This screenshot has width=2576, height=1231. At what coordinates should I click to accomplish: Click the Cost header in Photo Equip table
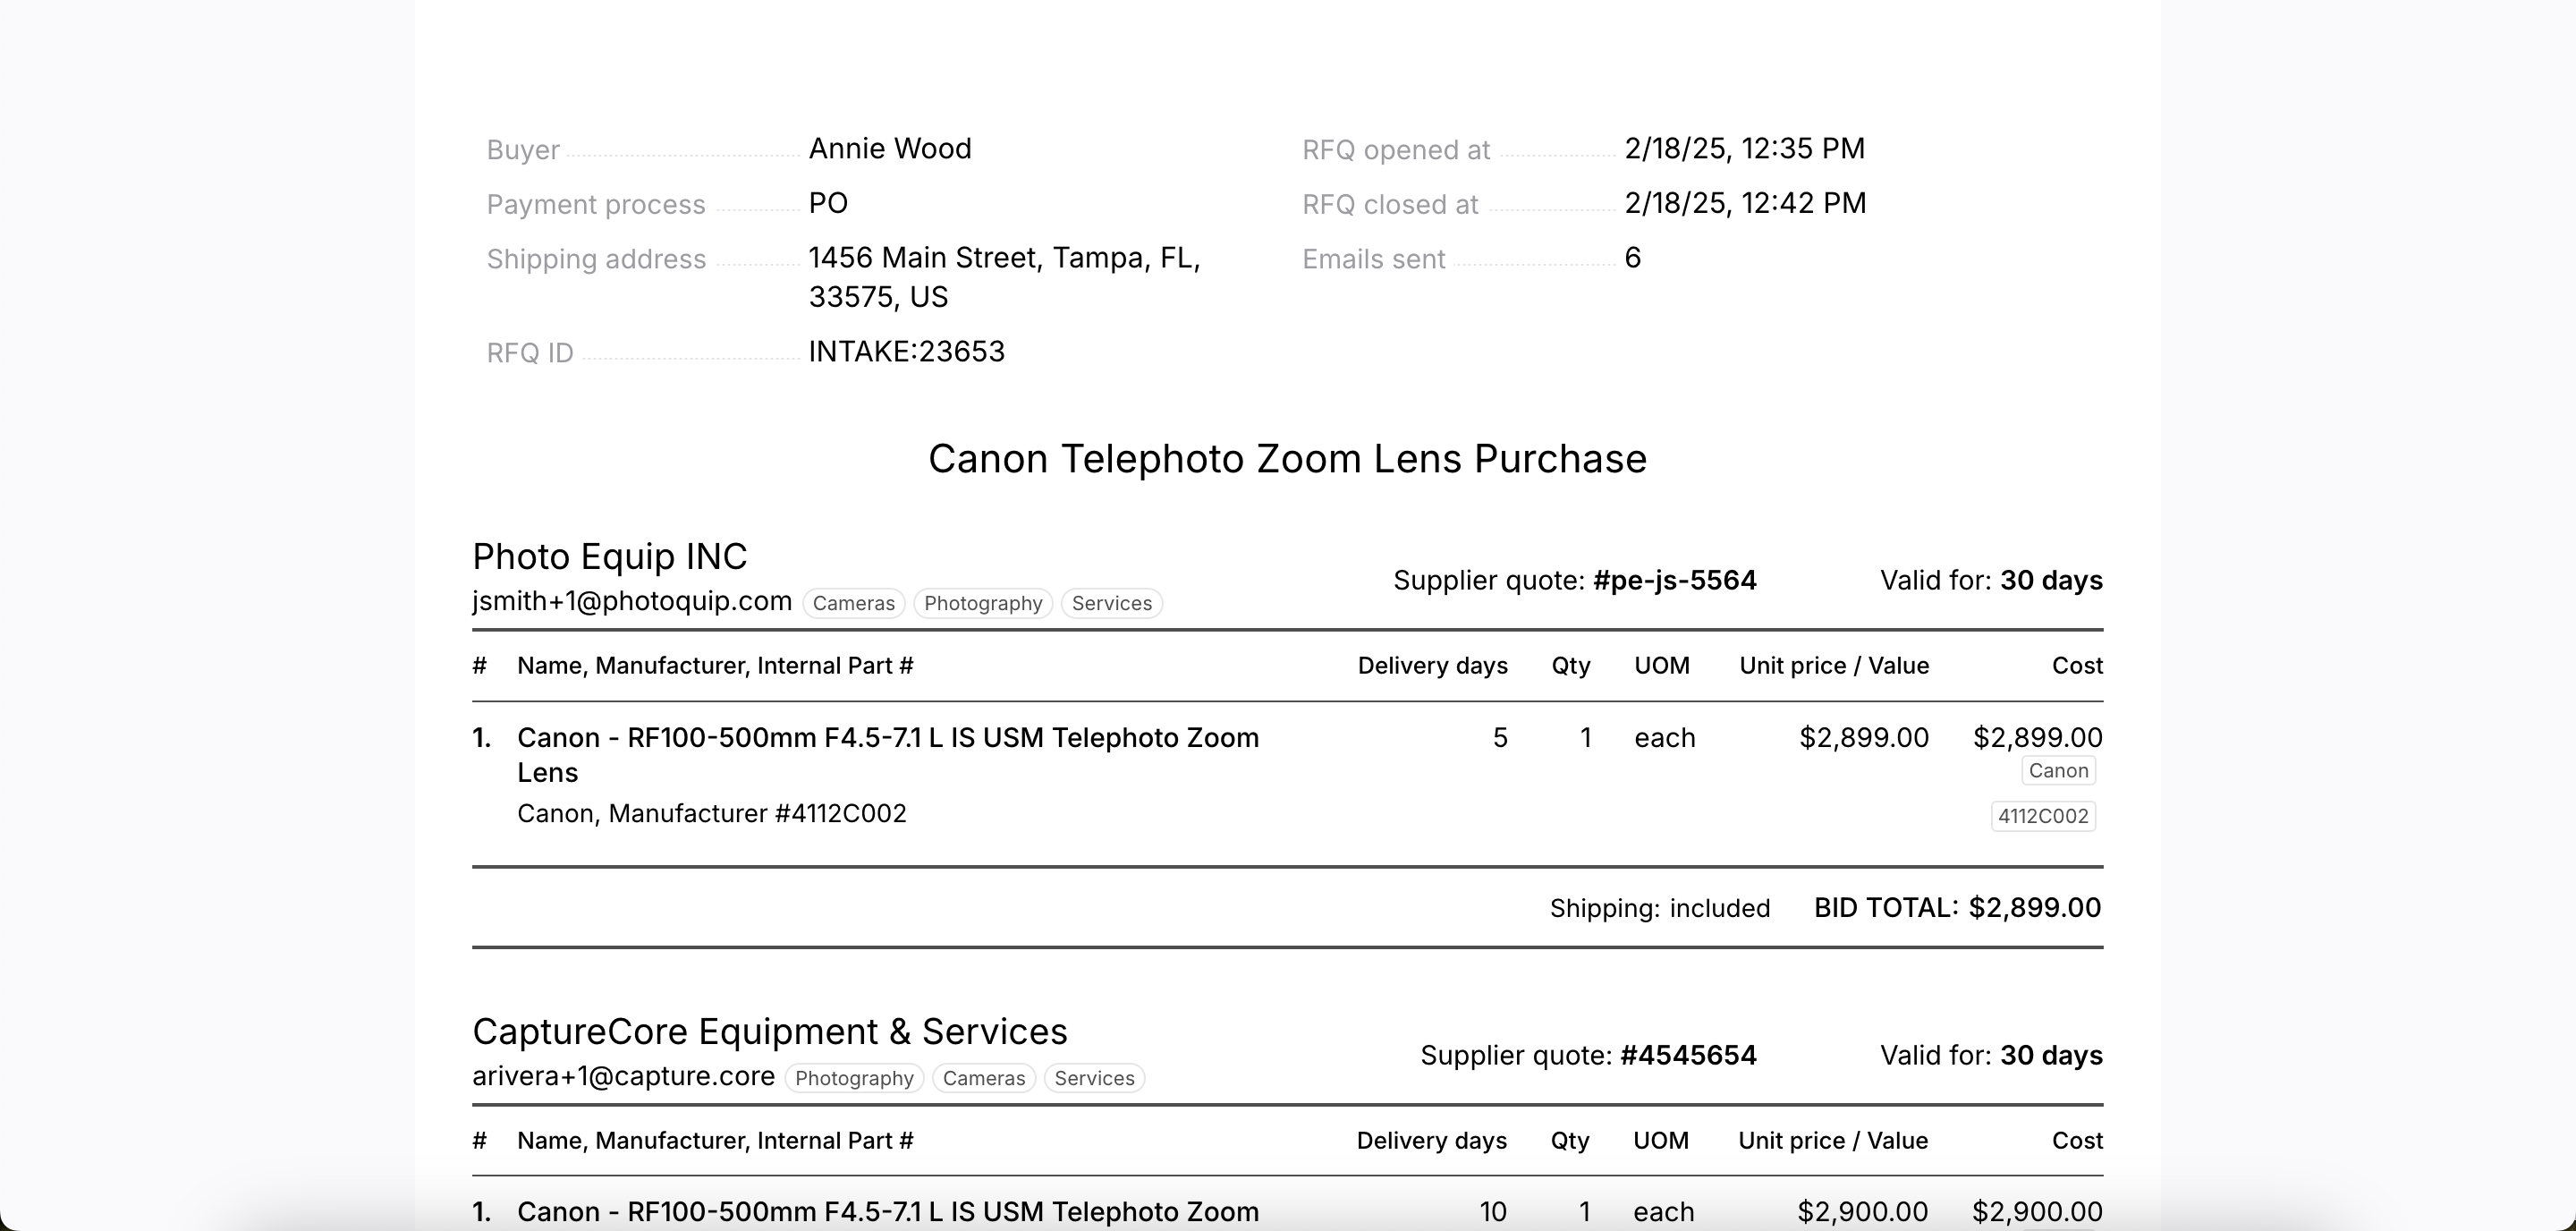pyautogui.click(x=2078, y=666)
